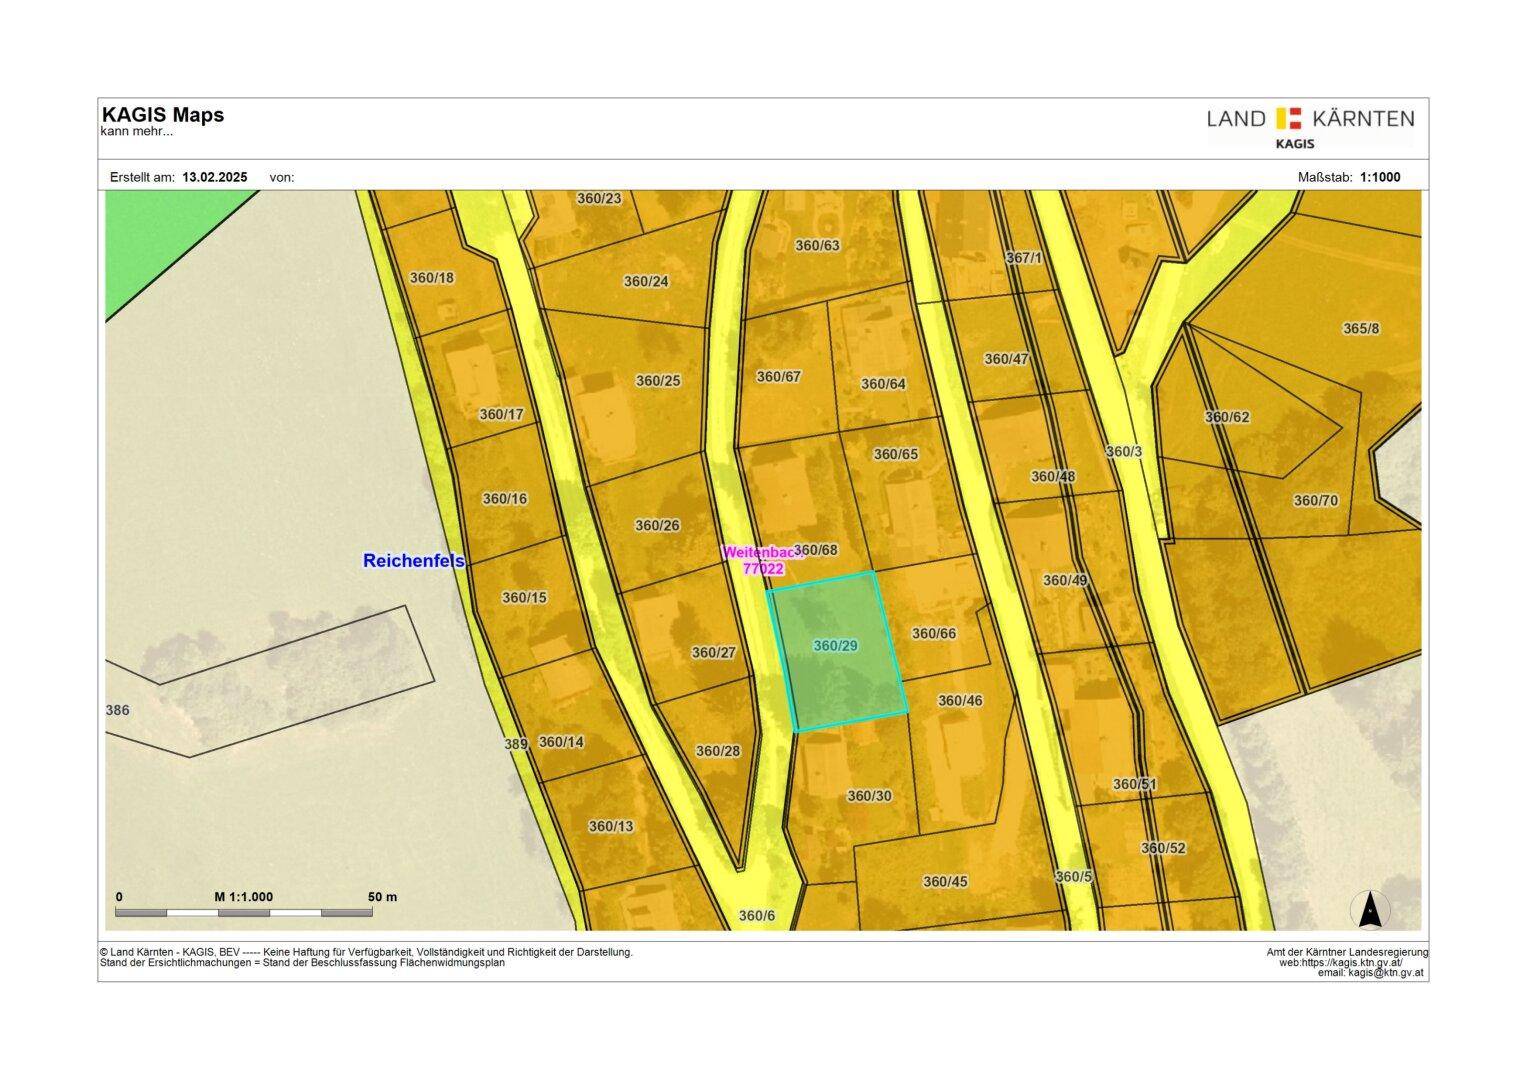Select parcel label 360/65
The width and height of the screenshot is (1527, 1080).
pos(896,454)
